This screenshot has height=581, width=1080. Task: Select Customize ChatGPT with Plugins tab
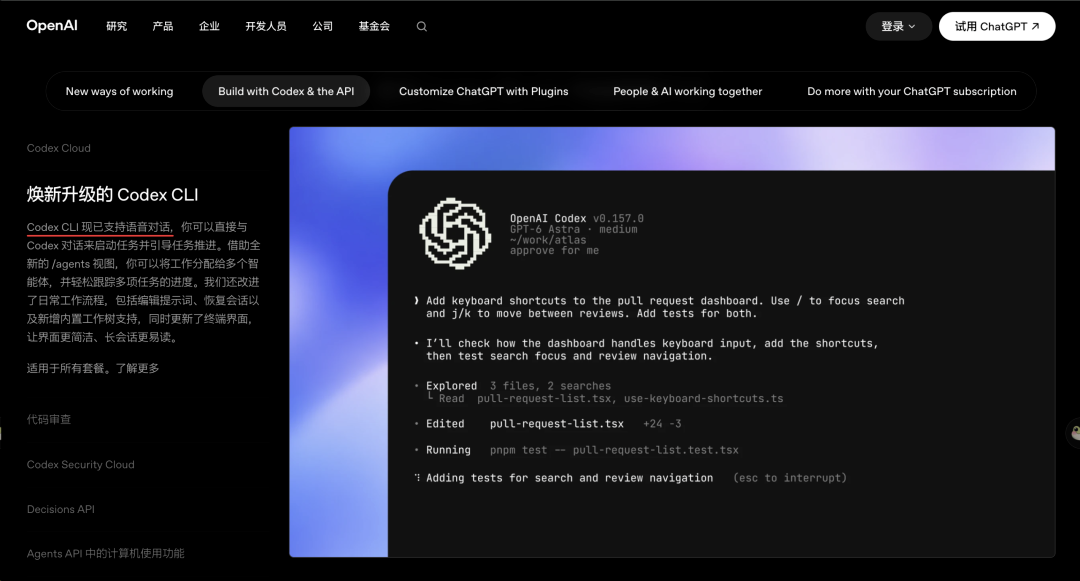click(x=484, y=91)
